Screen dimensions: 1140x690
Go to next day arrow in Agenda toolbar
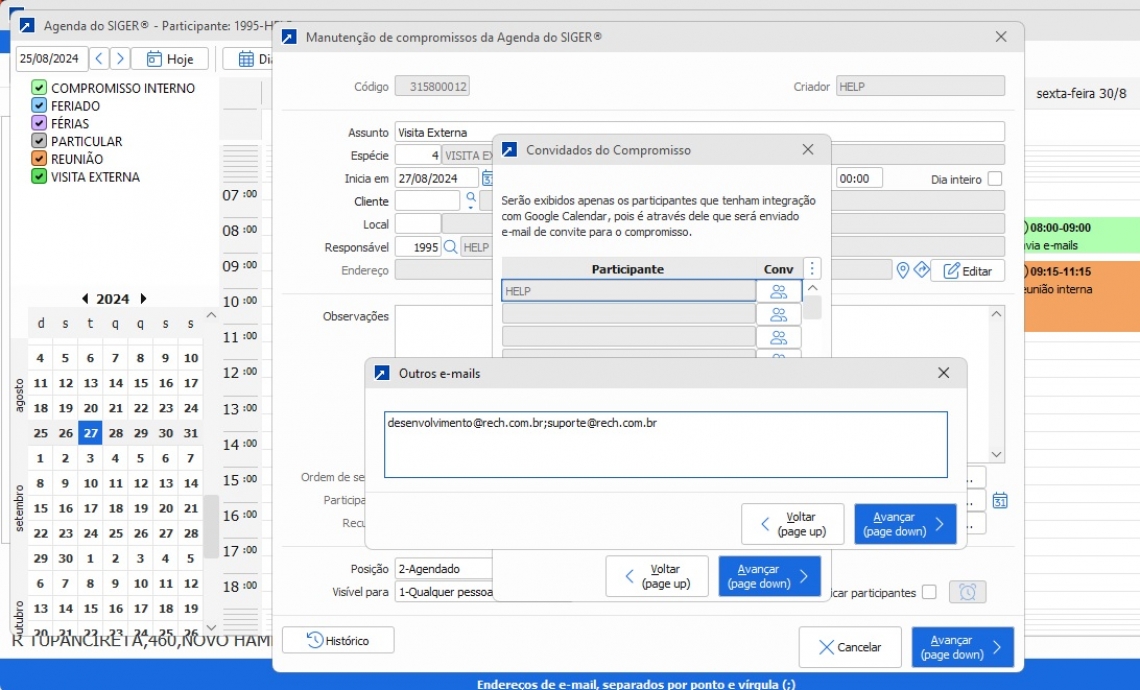[121, 58]
